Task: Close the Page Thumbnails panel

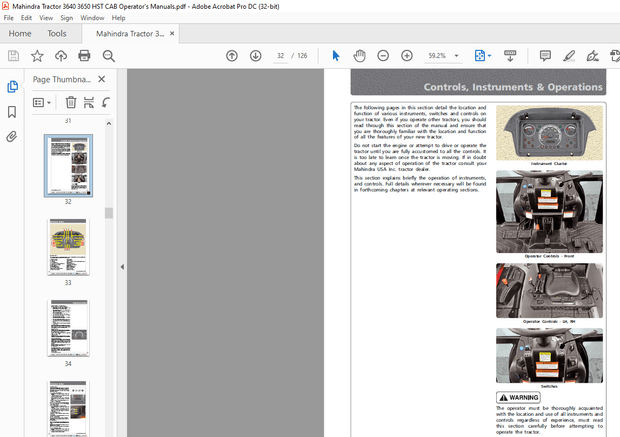Action: pos(101,79)
